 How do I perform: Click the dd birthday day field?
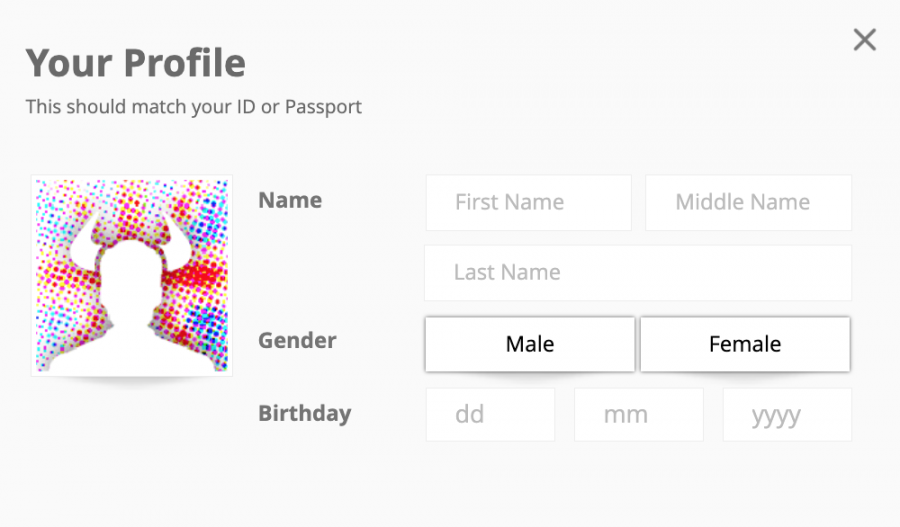pos(490,414)
